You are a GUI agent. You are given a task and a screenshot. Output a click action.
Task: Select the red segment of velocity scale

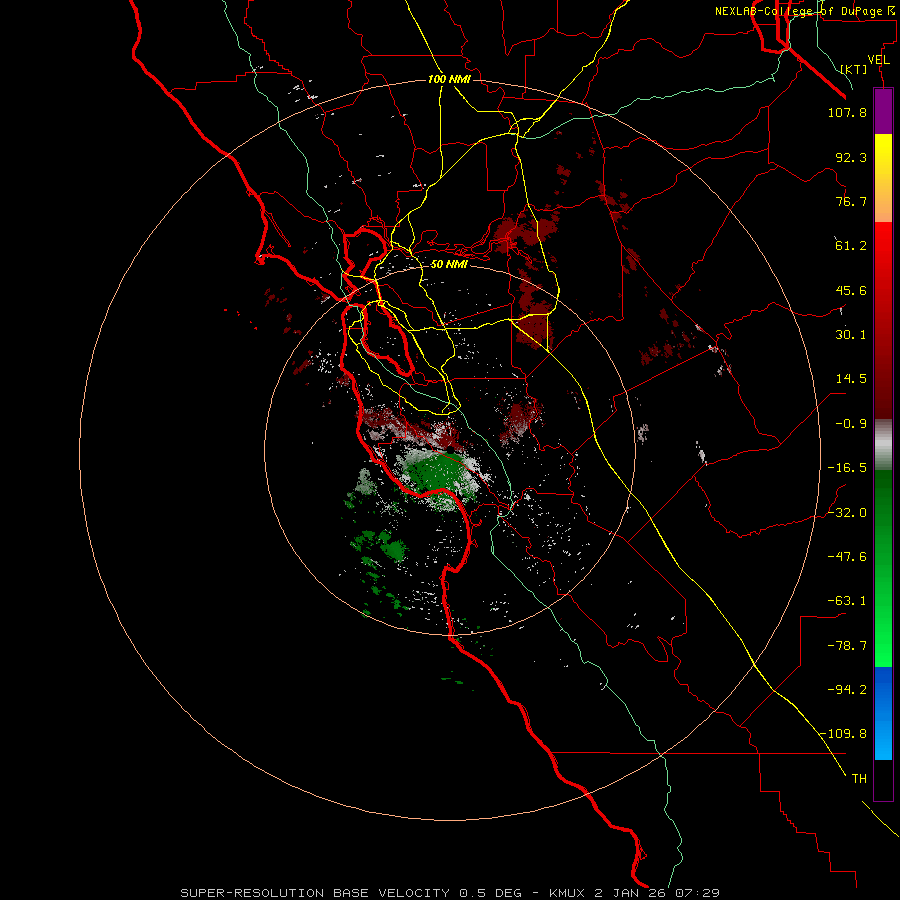tap(883, 320)
